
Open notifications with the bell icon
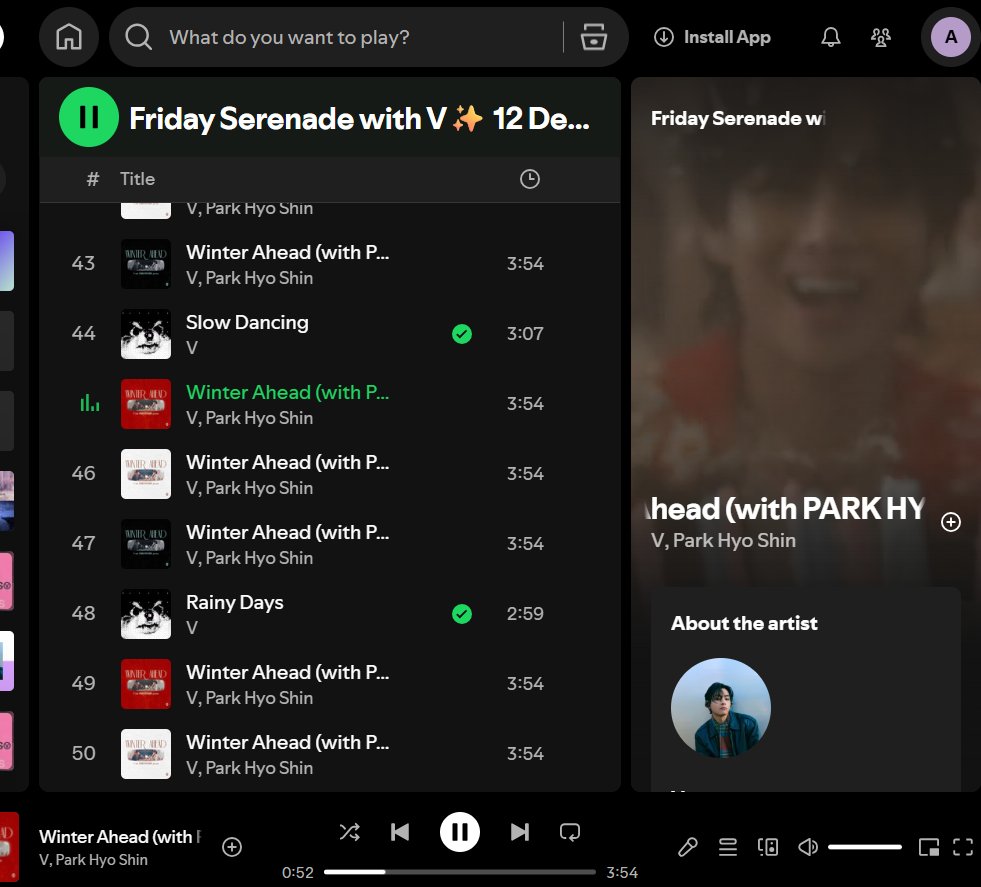click(x=830, y=36)
